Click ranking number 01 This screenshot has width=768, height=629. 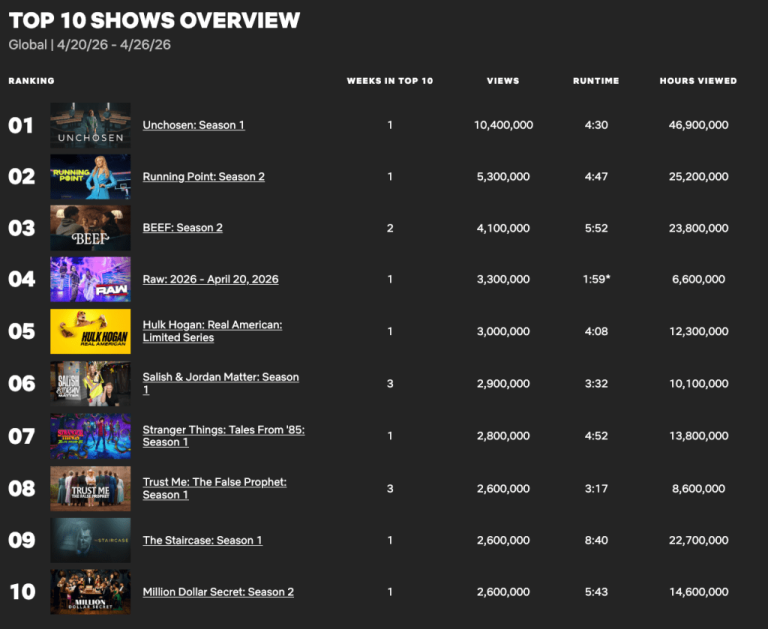click(21, 125)
